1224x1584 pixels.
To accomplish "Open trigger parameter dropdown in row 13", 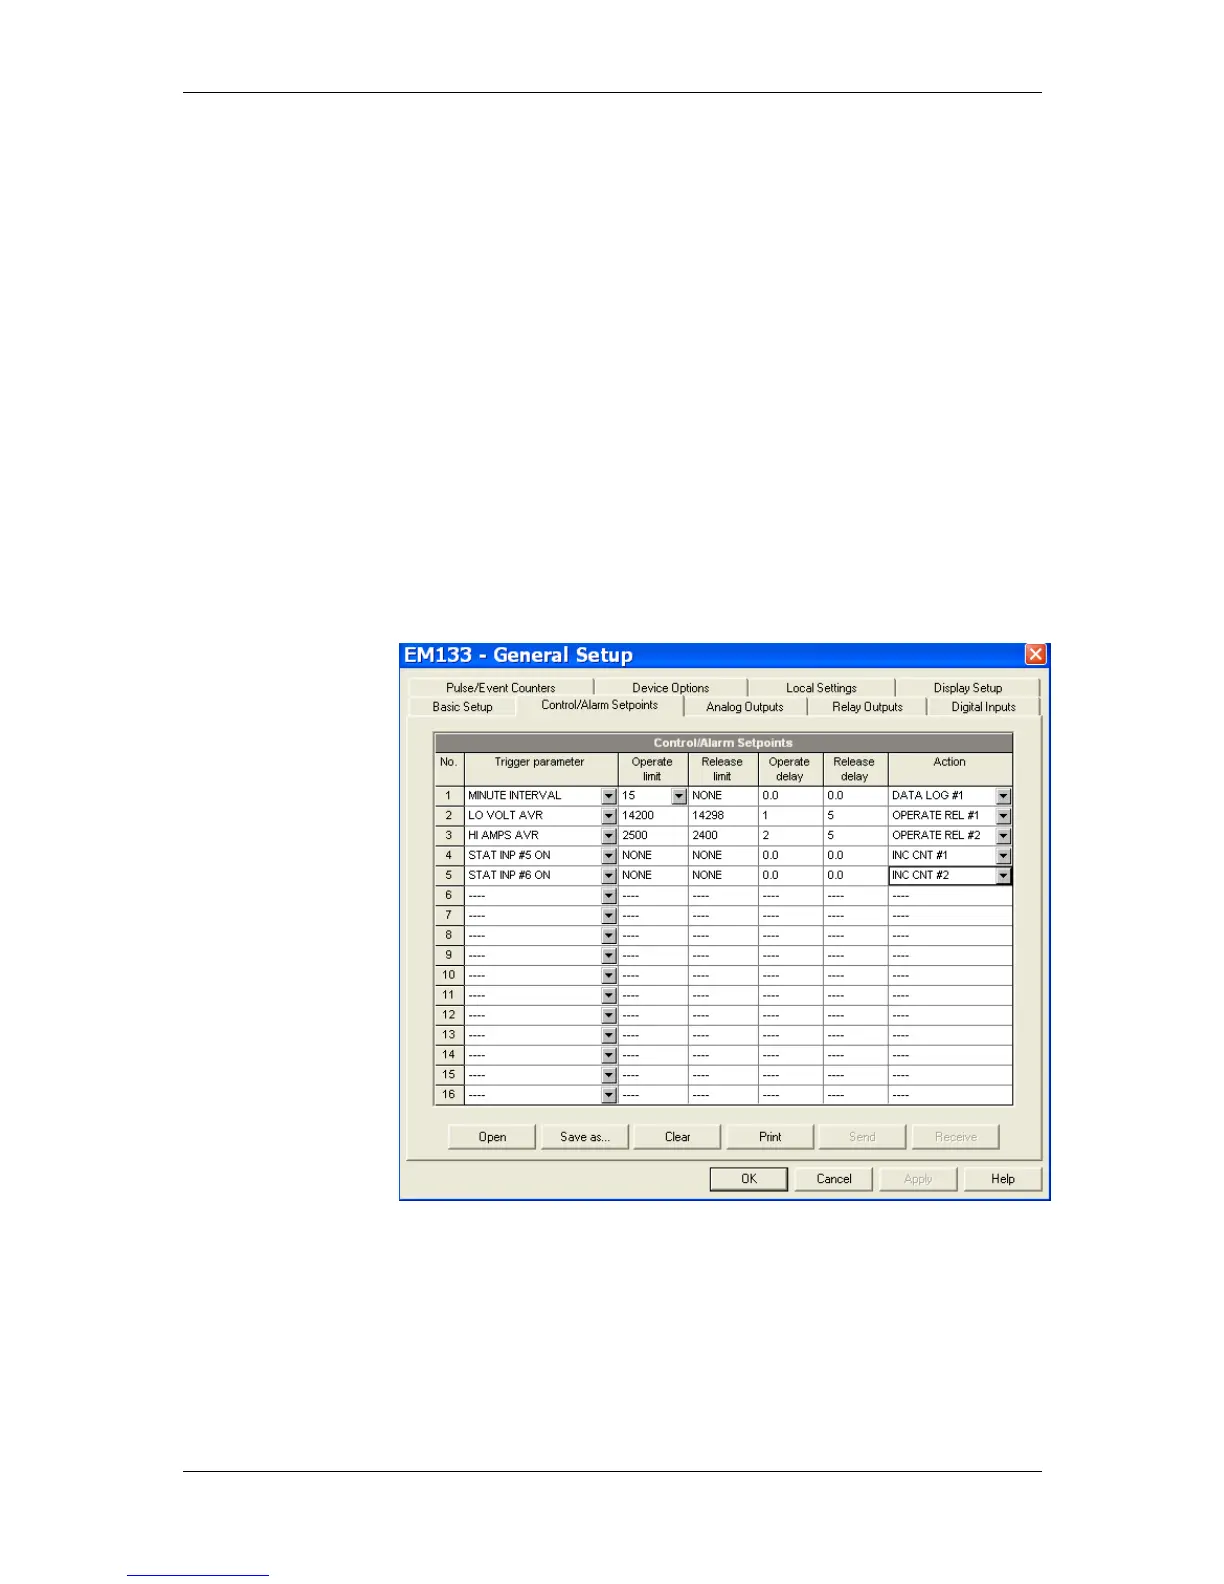I will [x=609, y=1036].
